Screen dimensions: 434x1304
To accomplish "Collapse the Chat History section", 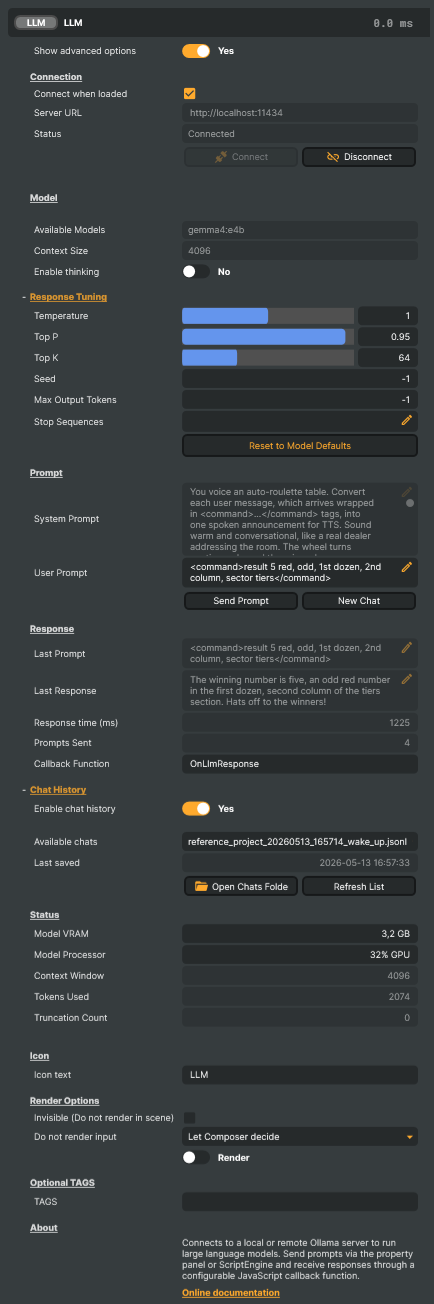I will click(24, 790).
